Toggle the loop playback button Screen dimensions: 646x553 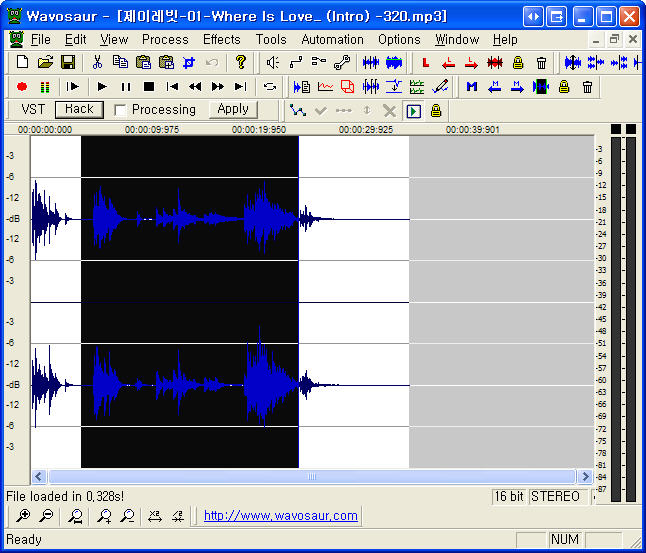(x=269, y=87)
